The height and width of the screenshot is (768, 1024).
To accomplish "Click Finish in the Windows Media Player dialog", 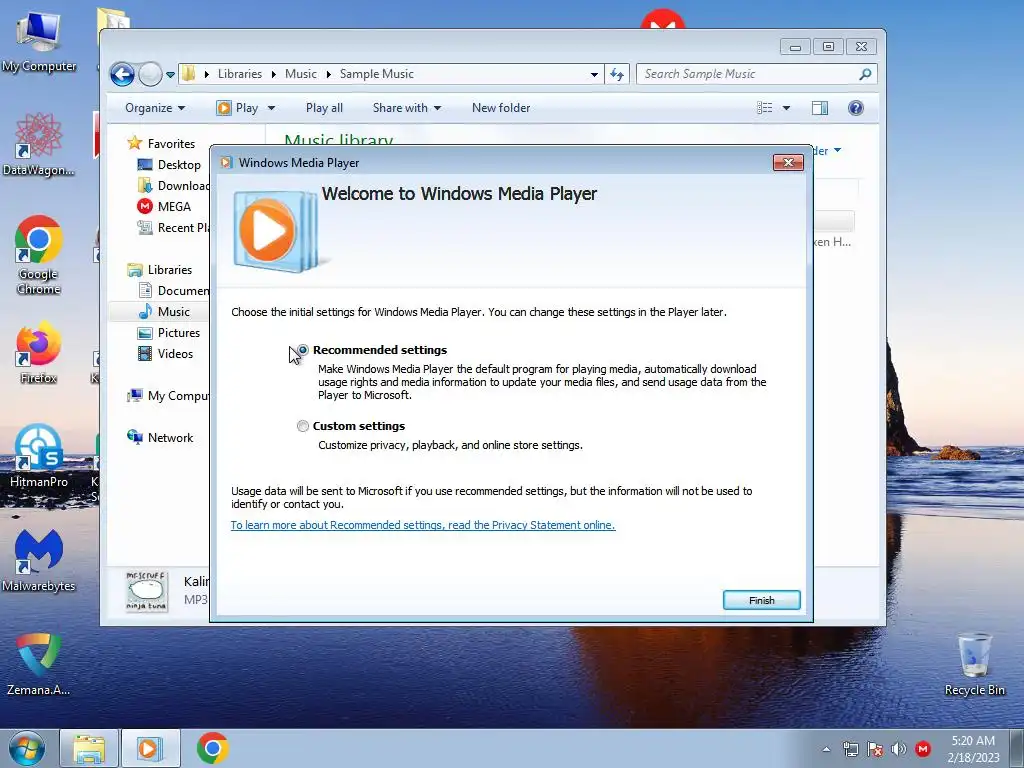I will (761, 600).
